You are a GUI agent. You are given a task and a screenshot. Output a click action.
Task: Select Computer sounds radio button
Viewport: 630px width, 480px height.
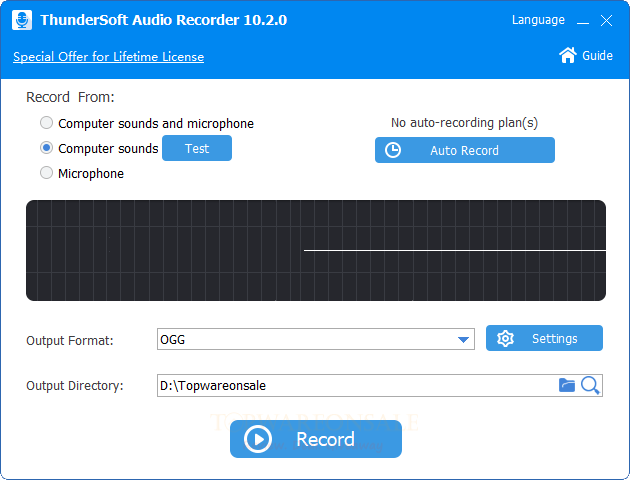tap(47, 148)
